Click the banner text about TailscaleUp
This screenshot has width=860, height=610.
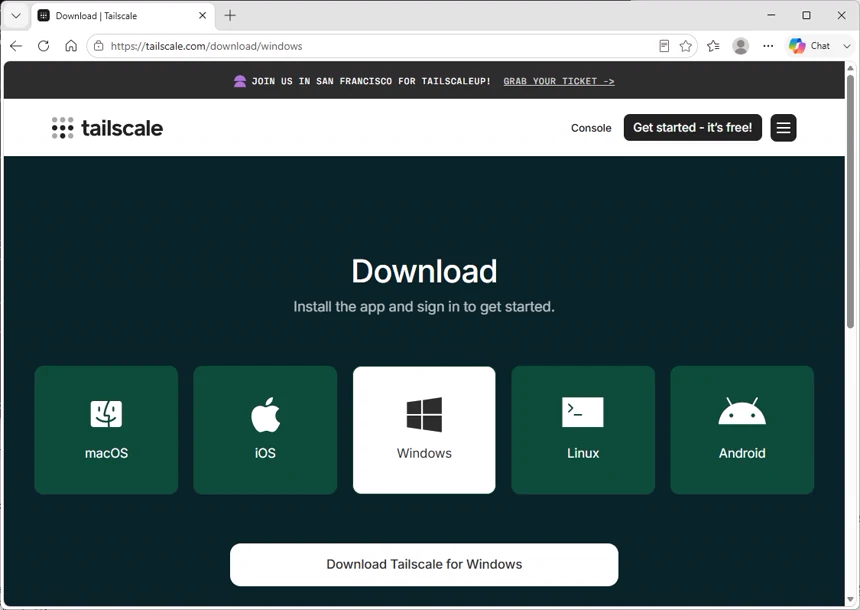(371, 81)
